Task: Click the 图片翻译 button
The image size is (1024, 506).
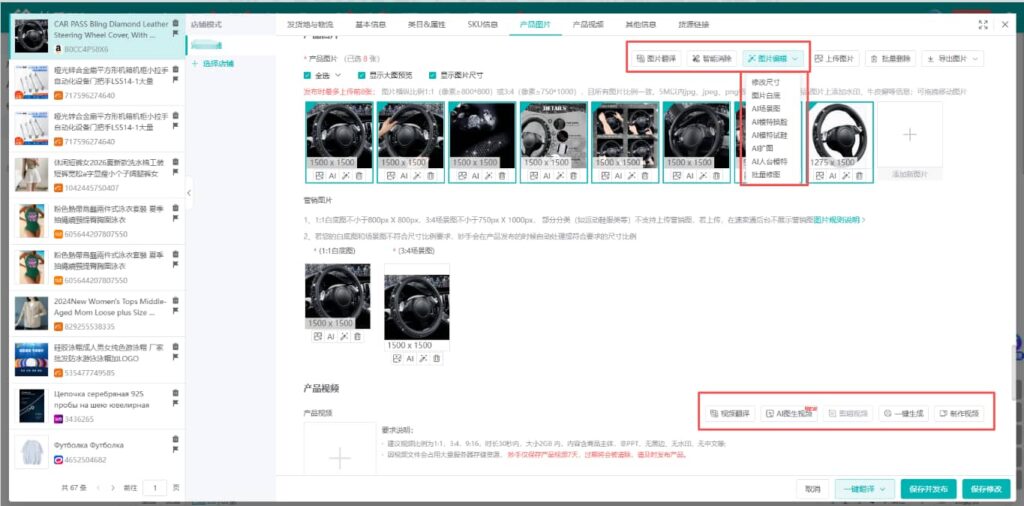Action: pyautogui.click(x=658, y=58)
